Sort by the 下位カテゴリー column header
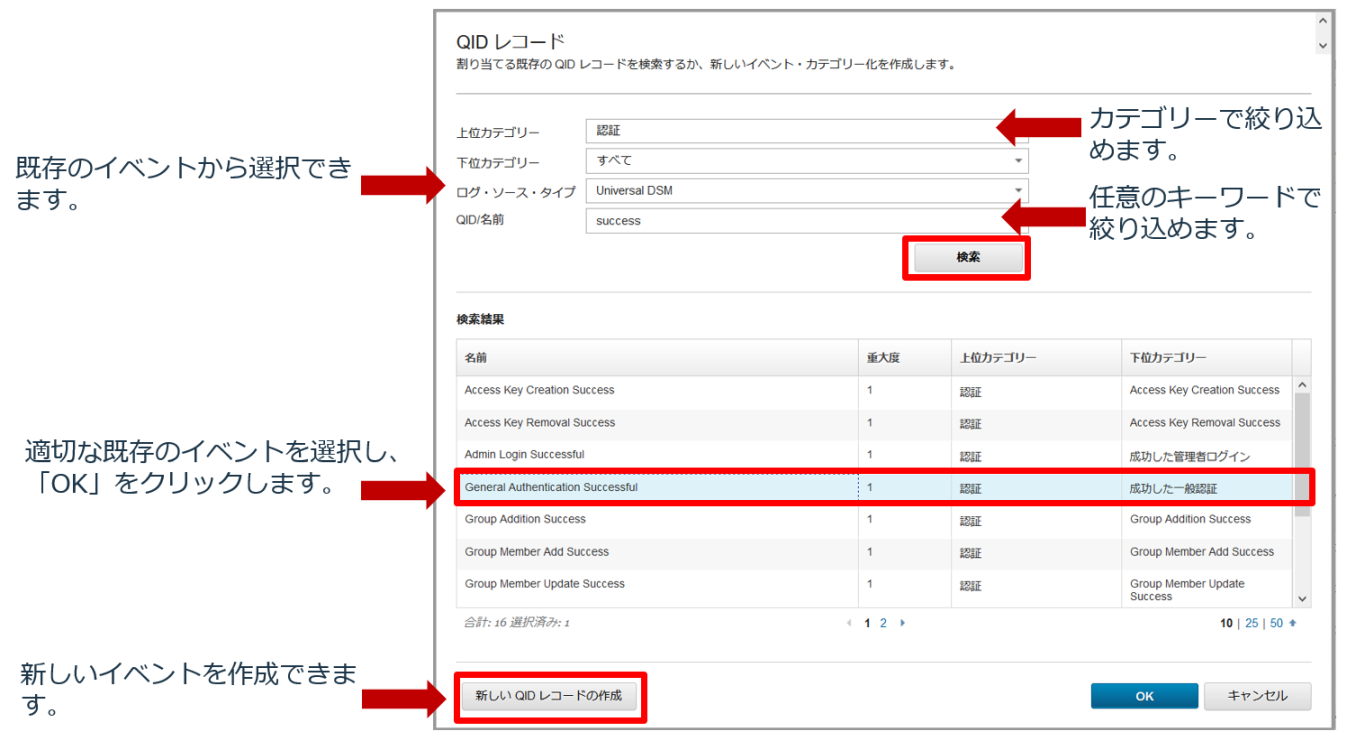 1206,358
